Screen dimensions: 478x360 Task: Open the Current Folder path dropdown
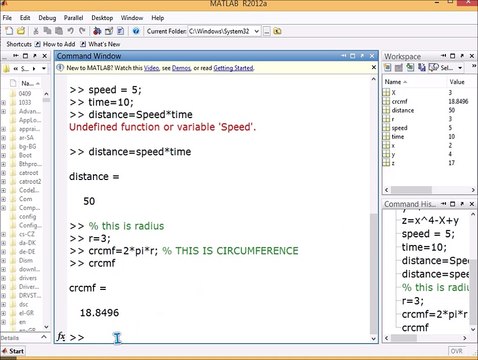257,31
